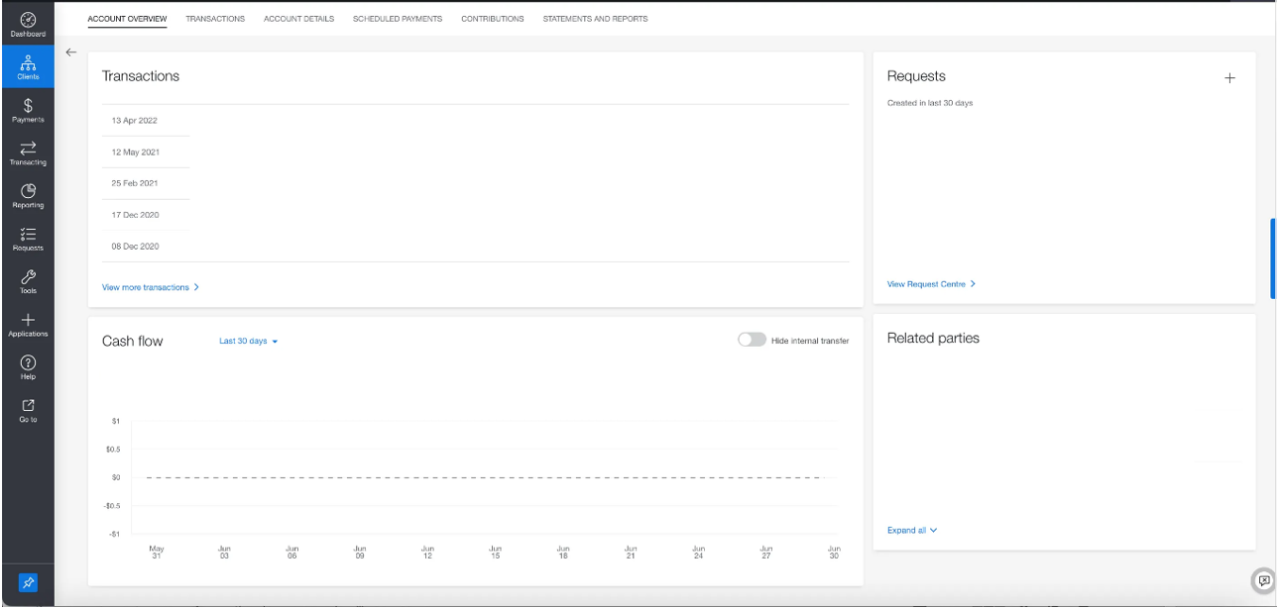Image resolution: width=1280 pixels, height=608 pixels.
Task: Expand all related parties
Action: 912,531
